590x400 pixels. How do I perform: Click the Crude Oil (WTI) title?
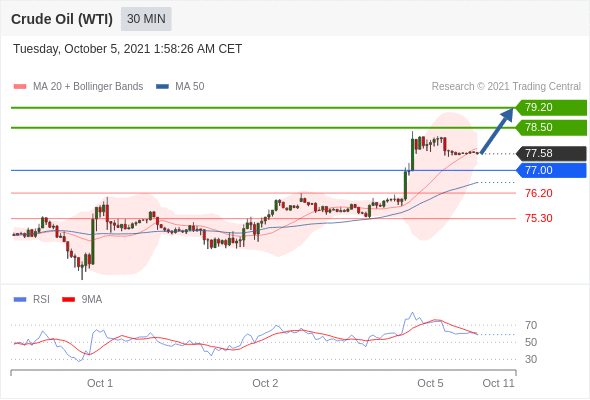(x=62, y=19)
